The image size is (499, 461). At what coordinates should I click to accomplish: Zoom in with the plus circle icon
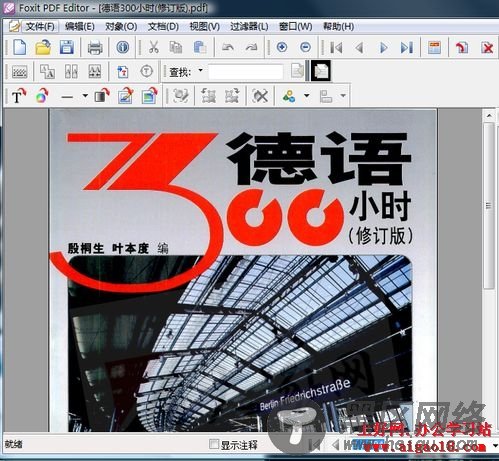pos(282,47)
